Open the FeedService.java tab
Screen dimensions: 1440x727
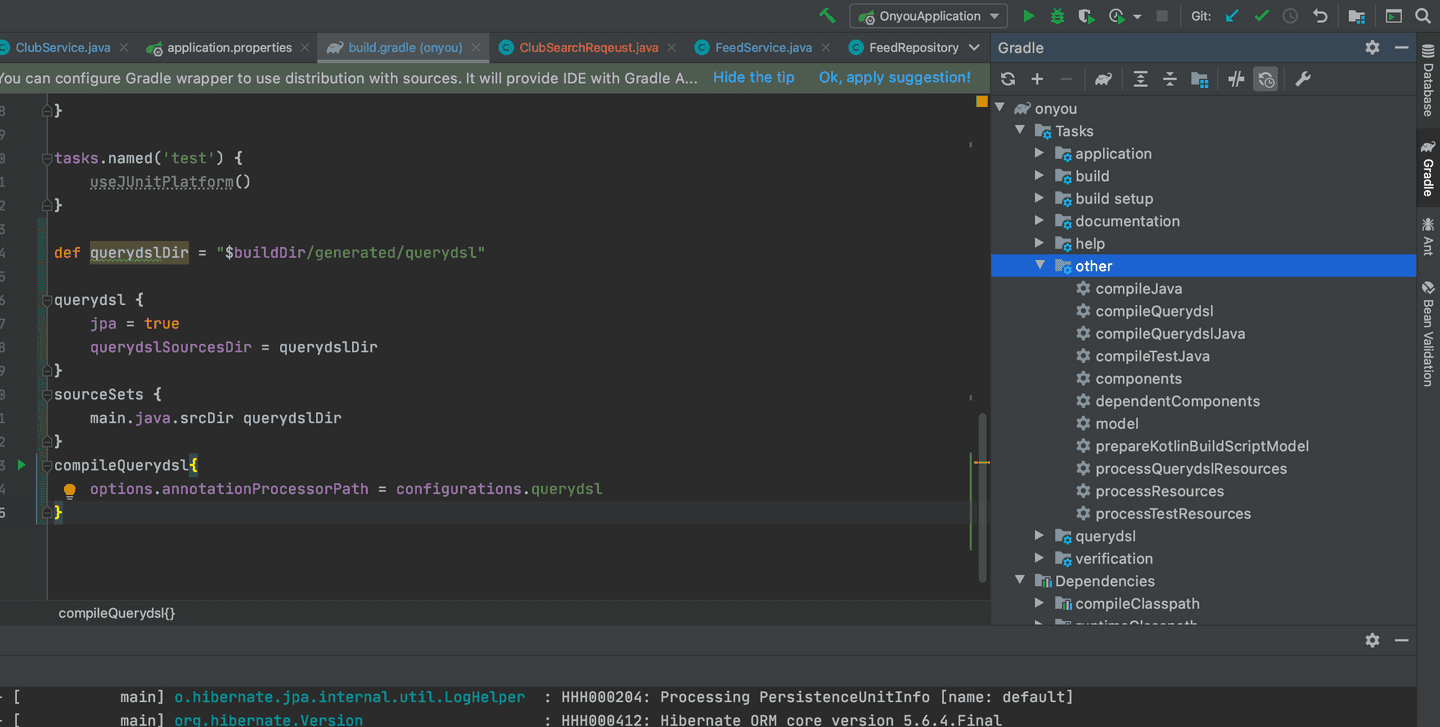coord(763,48)
